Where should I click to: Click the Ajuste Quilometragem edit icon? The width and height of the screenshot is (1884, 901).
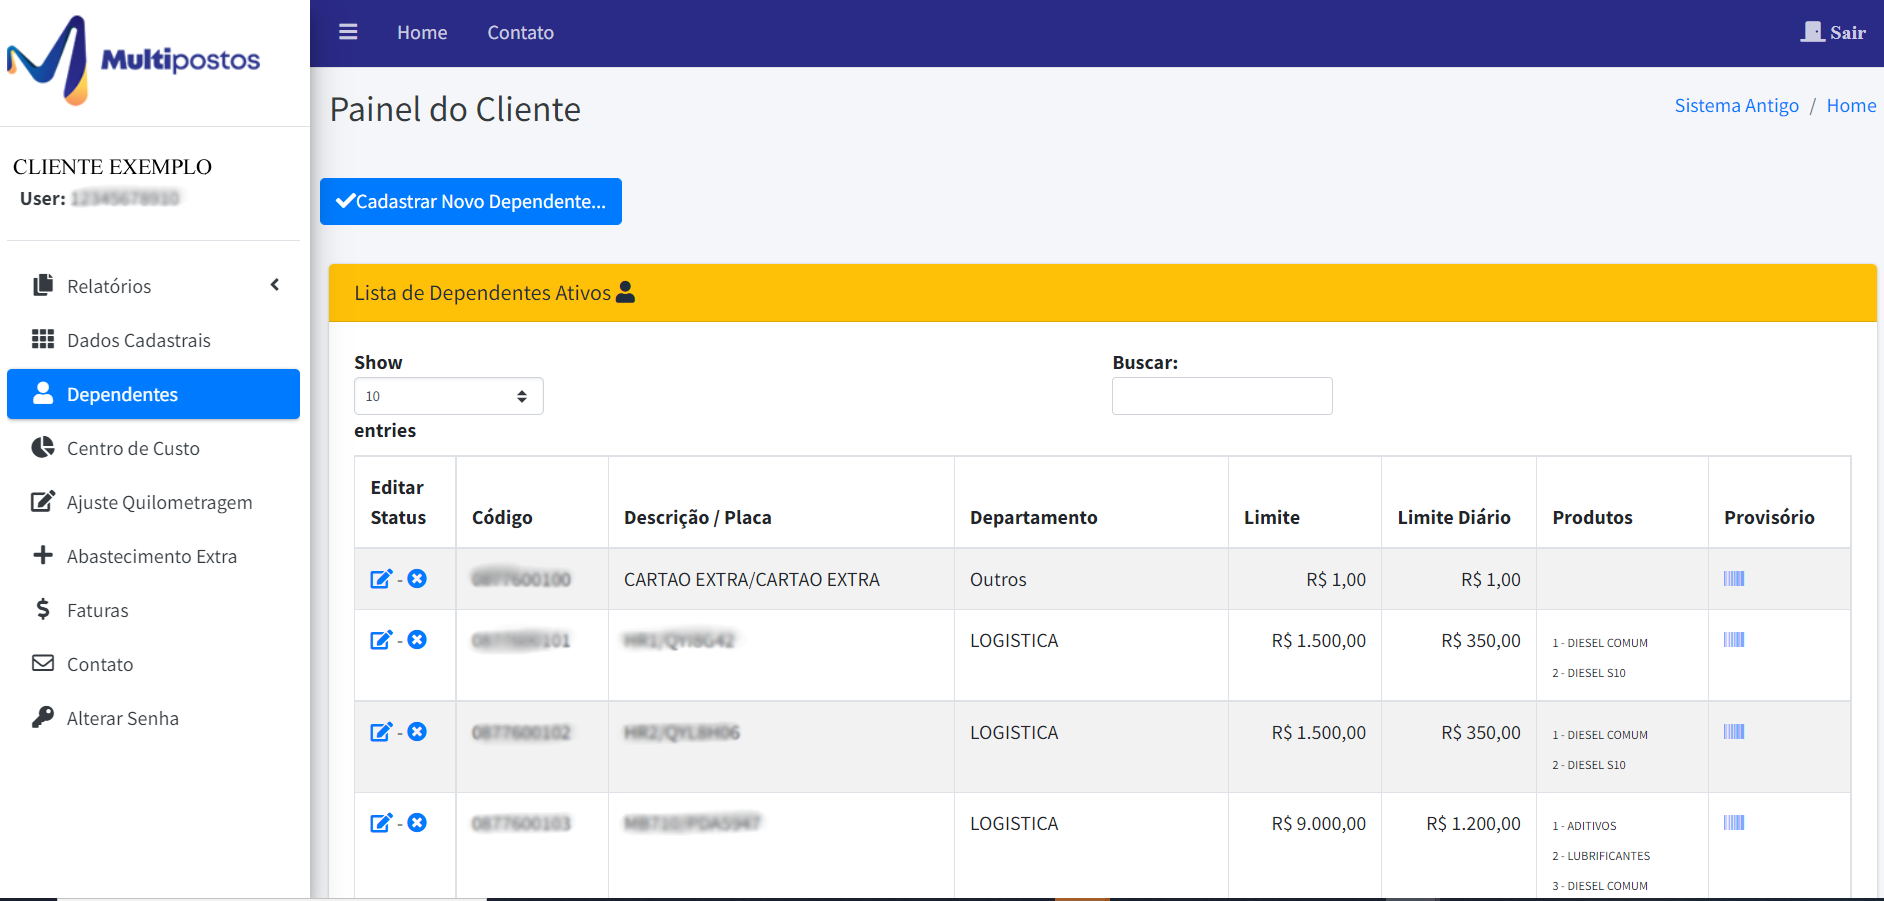coord(43,501)
